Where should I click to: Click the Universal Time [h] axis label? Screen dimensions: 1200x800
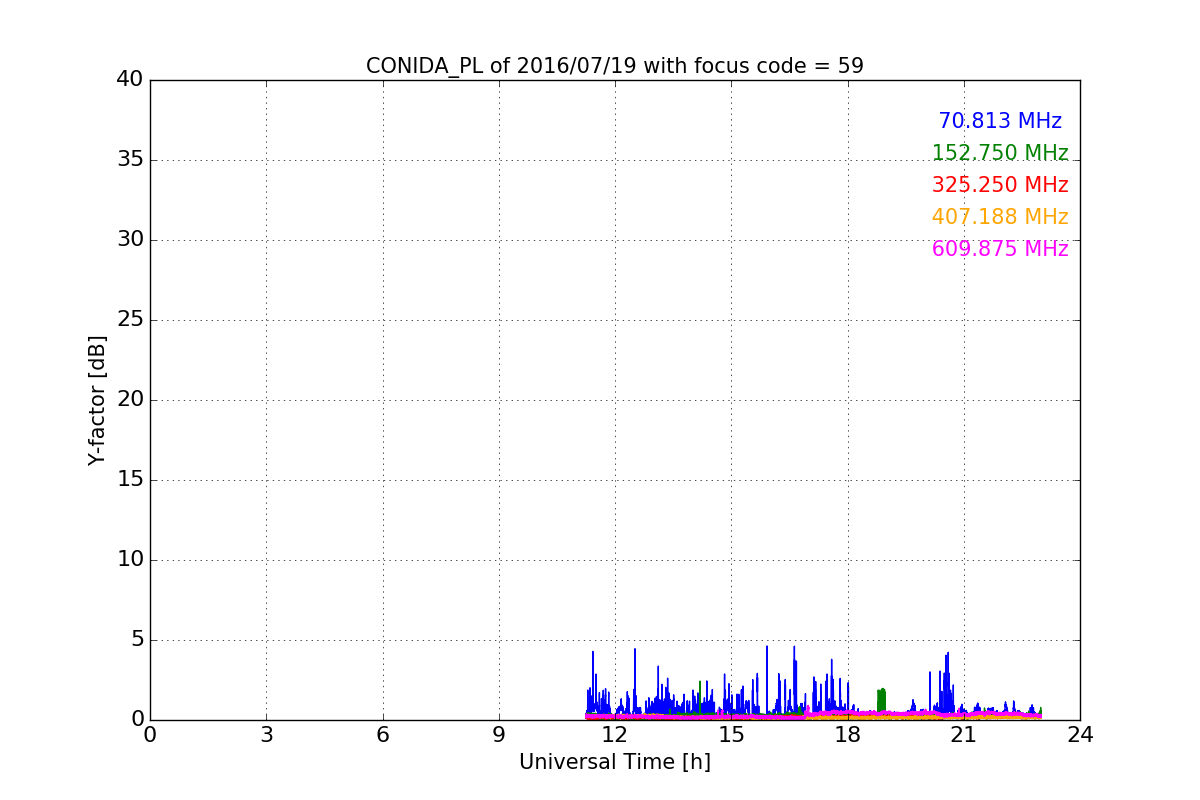[615, 762]
